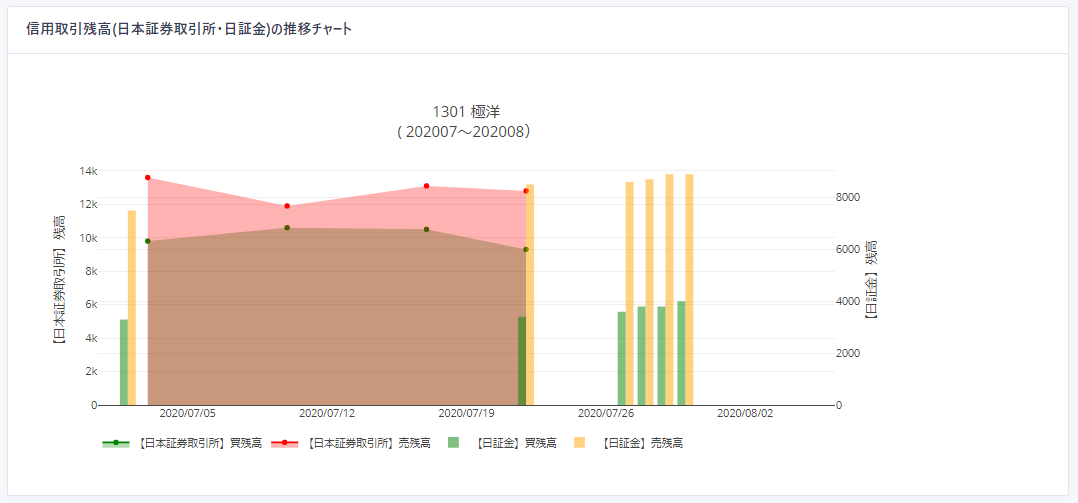Click the leftmost green 日証金 bar

tap(124, 362)
